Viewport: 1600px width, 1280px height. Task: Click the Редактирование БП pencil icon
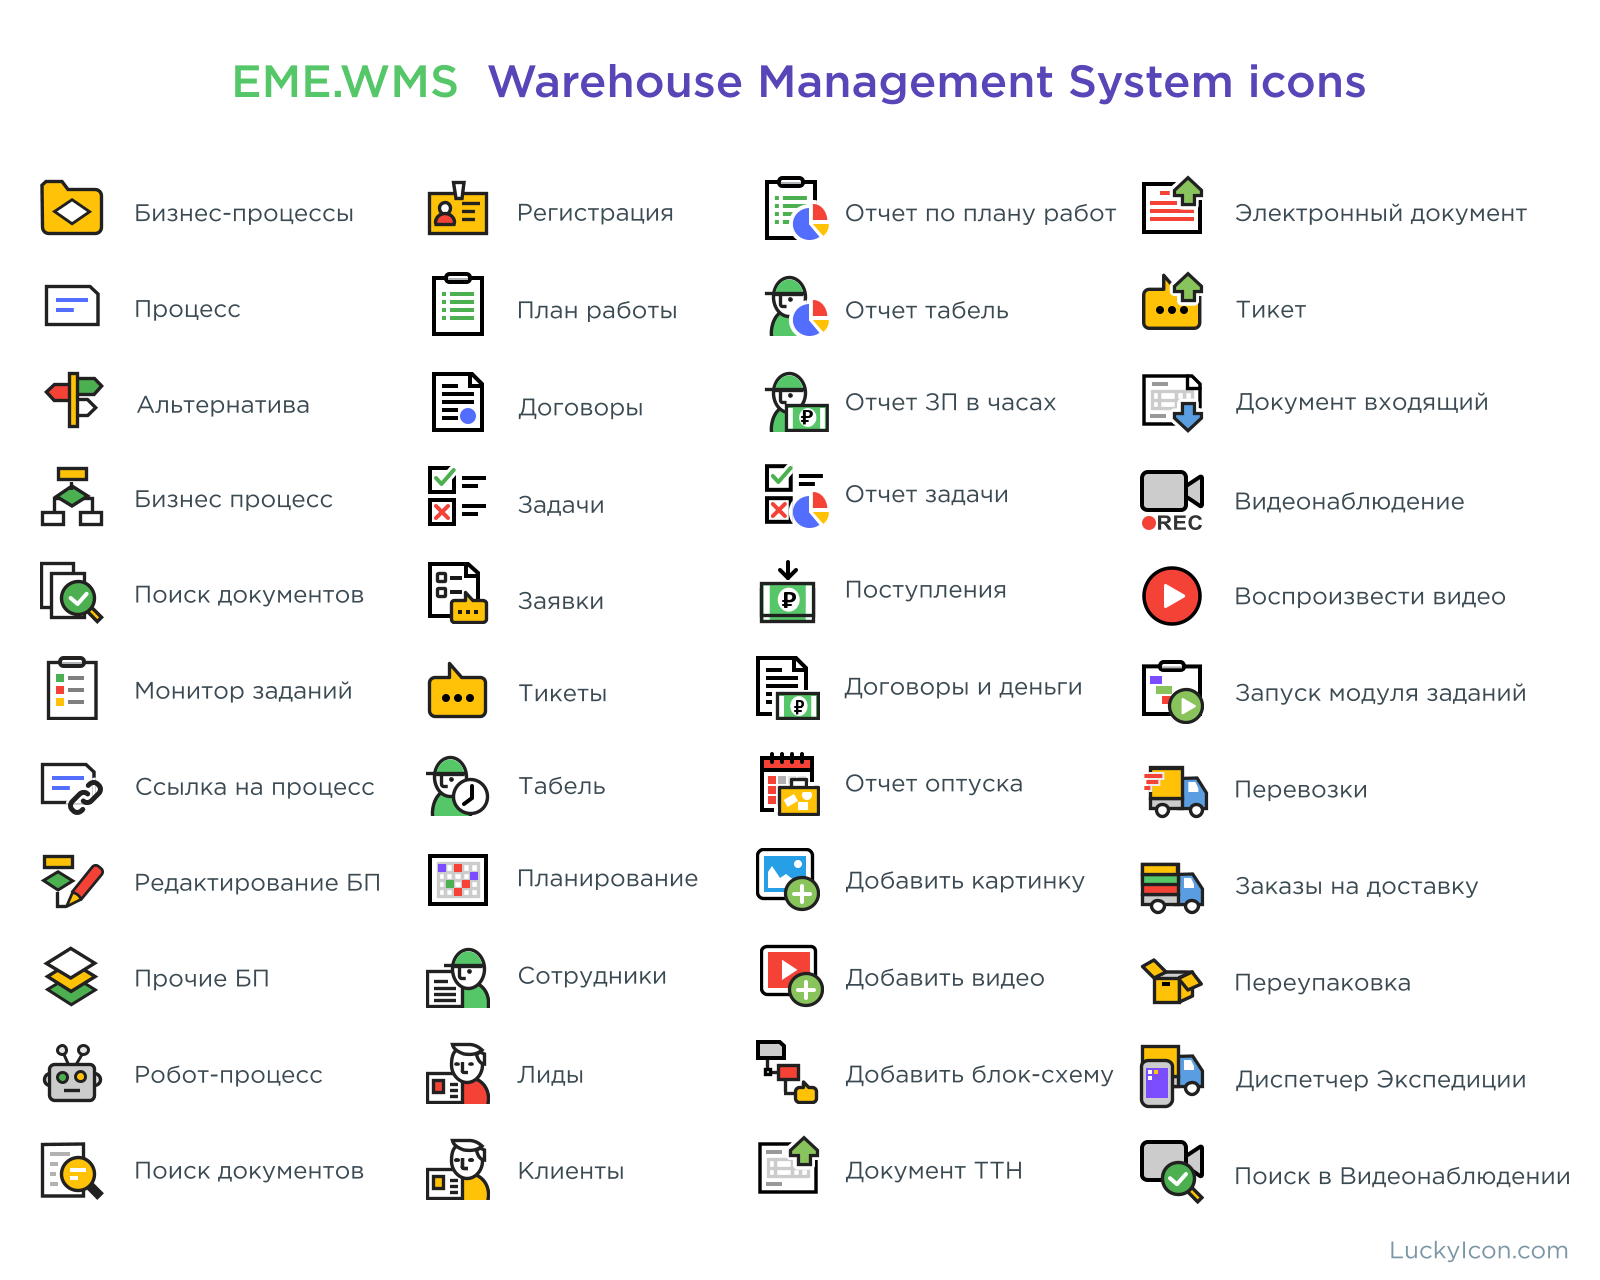[x=73, y=881]
